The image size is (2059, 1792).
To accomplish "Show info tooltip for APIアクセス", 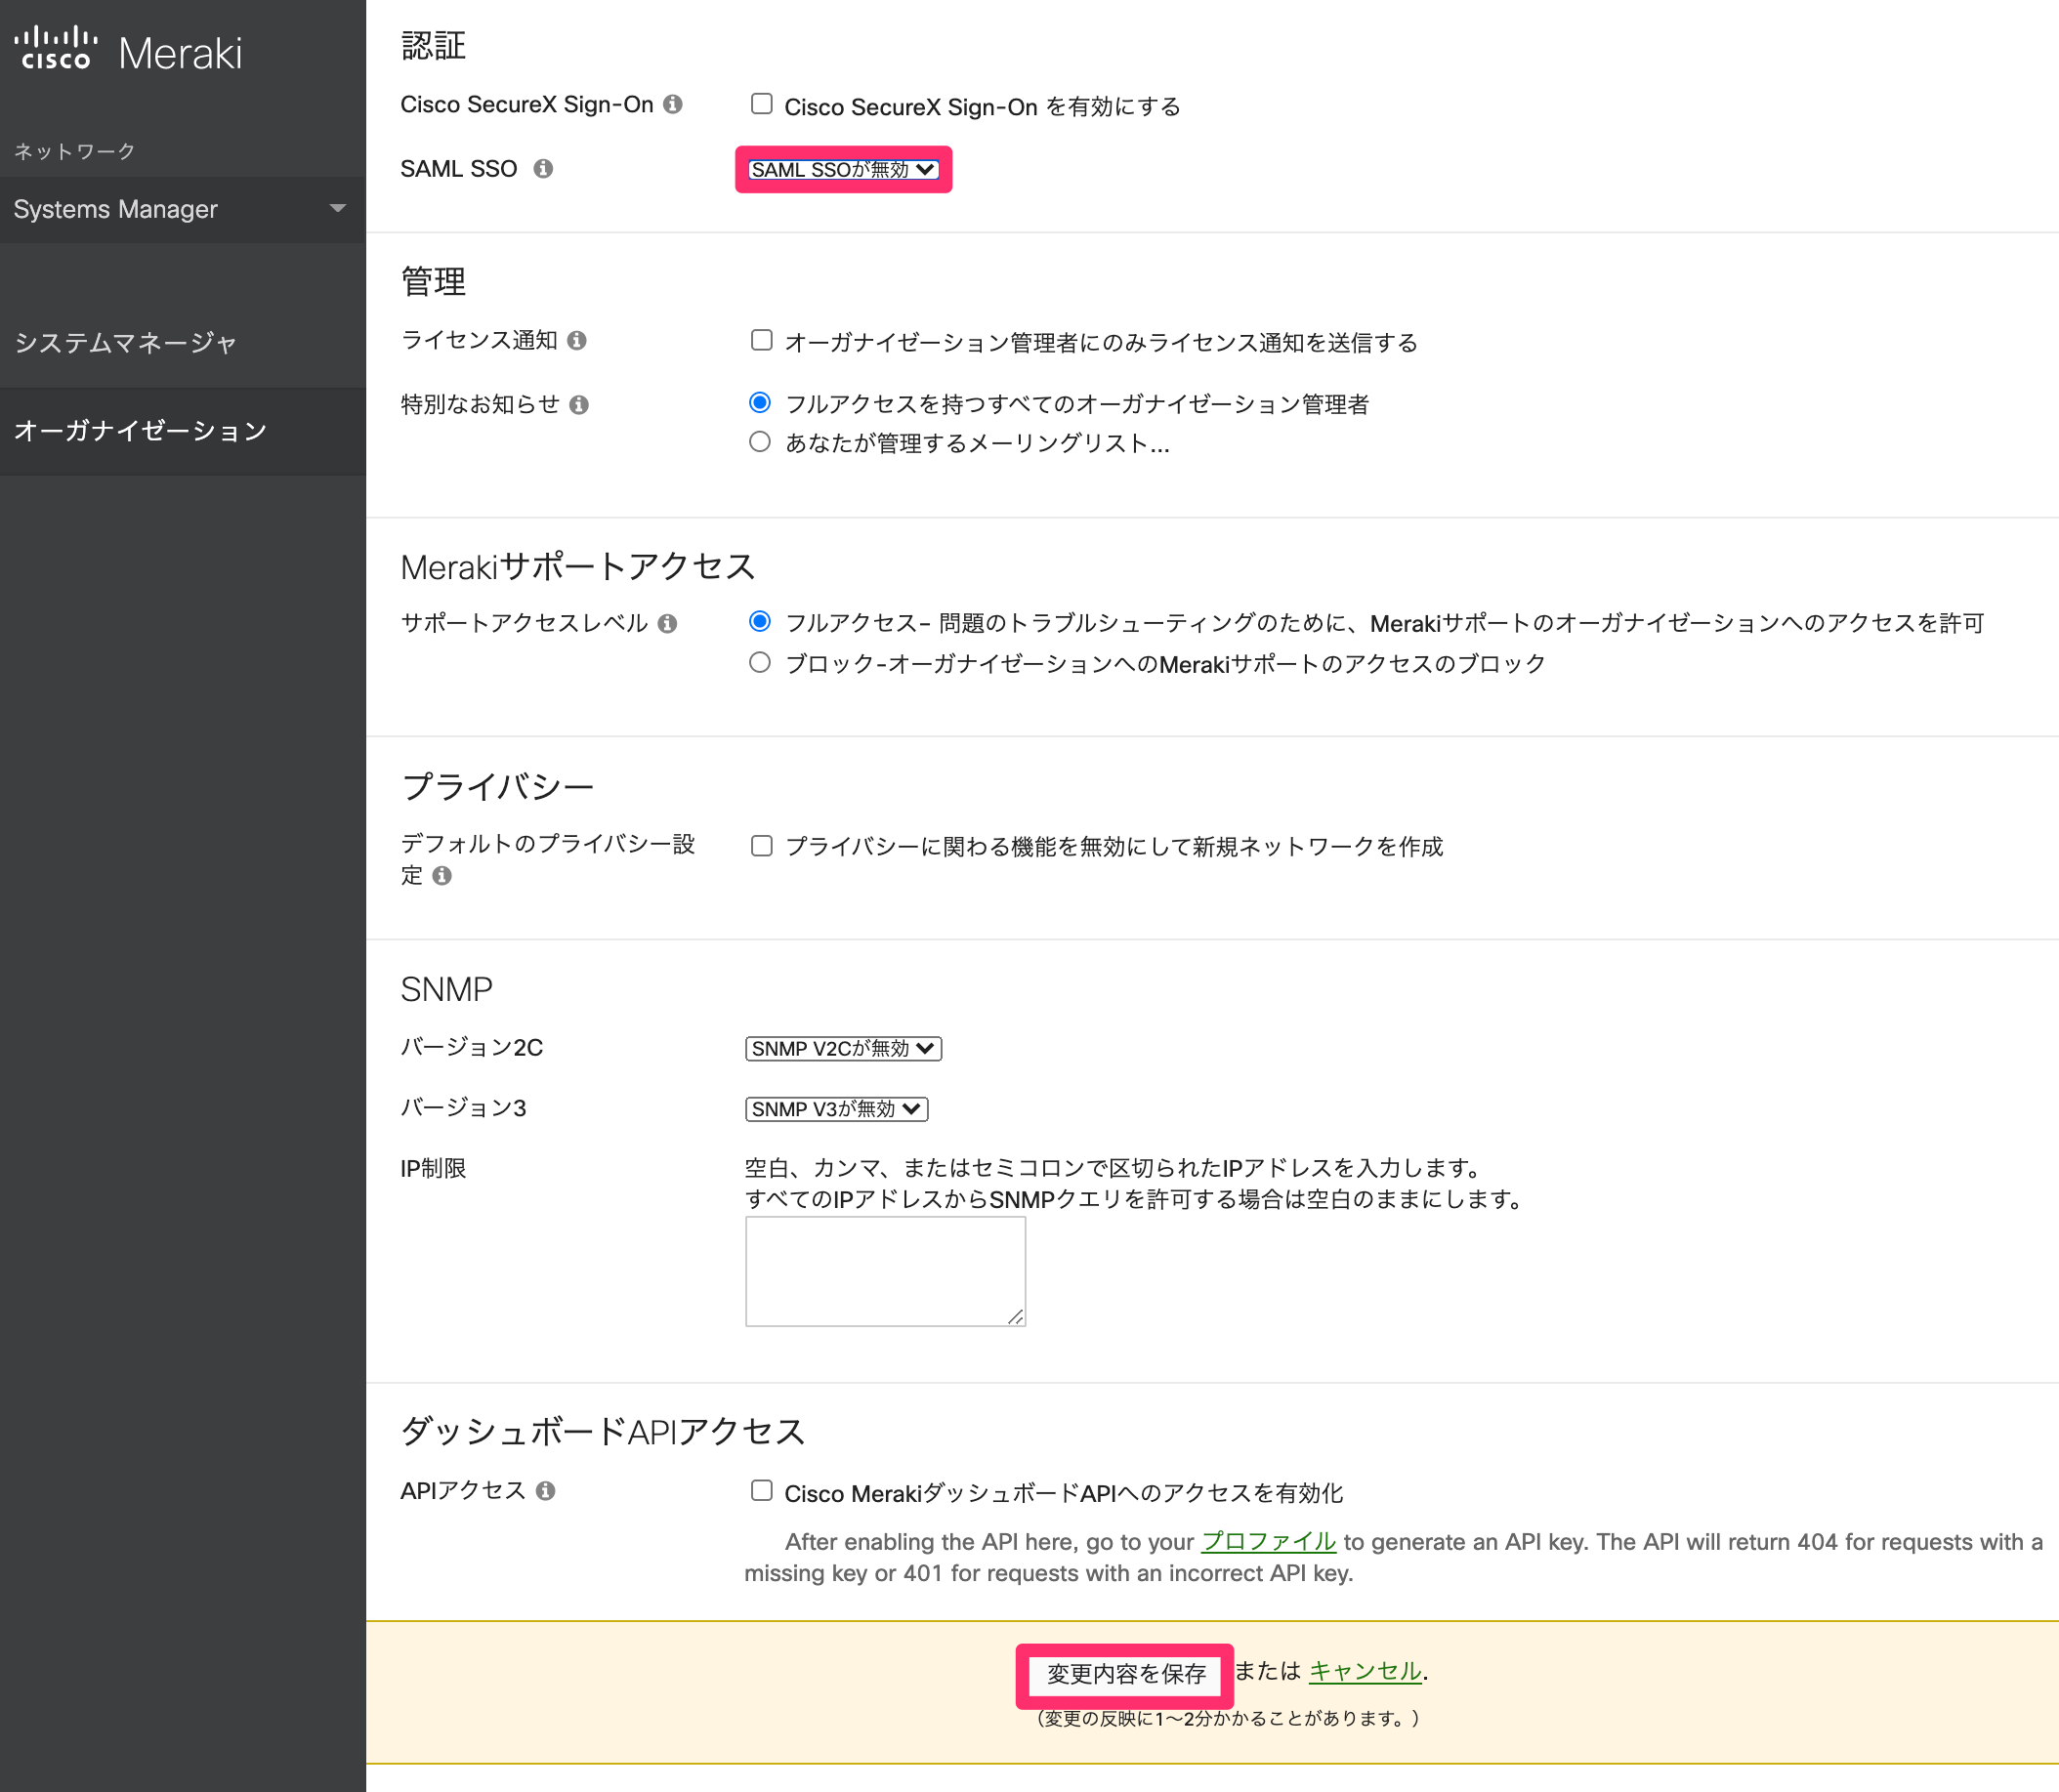I will pyautogui.click(x=545, y=1491).
